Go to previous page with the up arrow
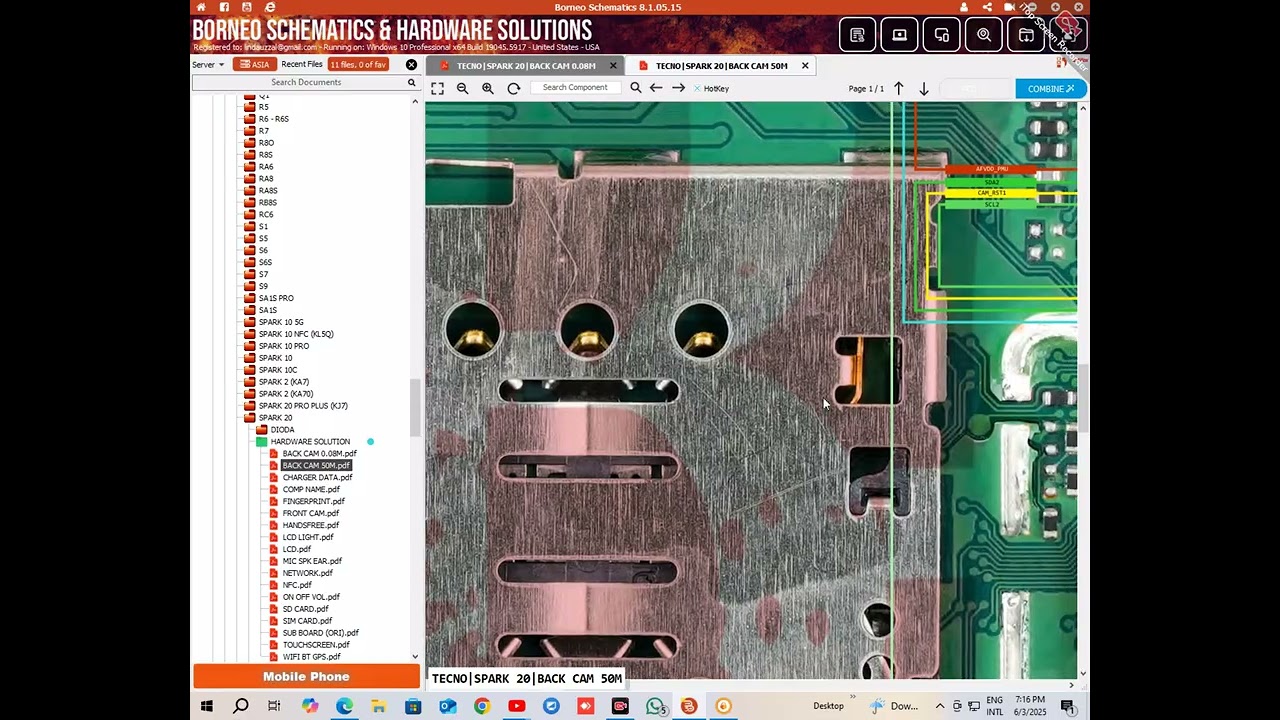The width and height of the screenshot is (1280, 720). [898, 88]
